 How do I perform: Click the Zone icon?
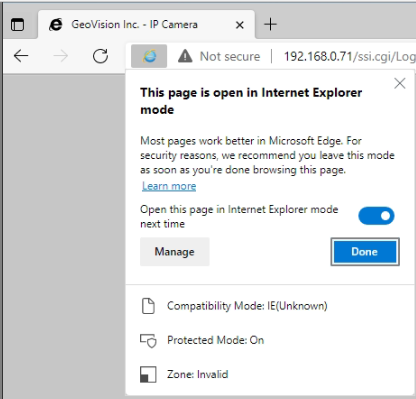[x=148, y=374]
